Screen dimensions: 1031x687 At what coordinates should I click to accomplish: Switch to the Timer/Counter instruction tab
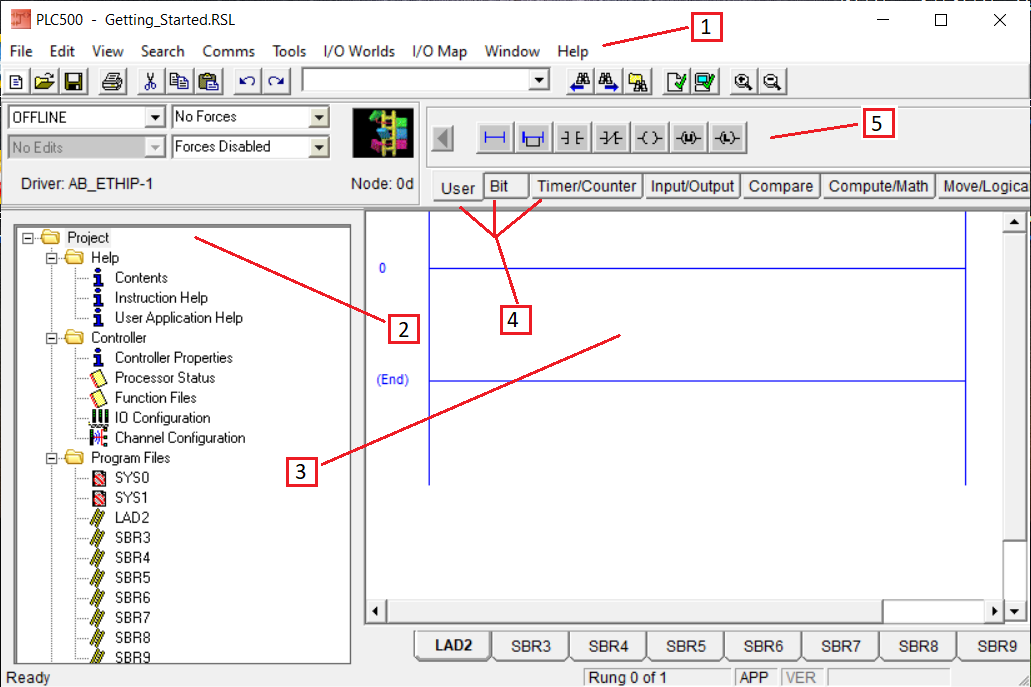coord(587,186)
